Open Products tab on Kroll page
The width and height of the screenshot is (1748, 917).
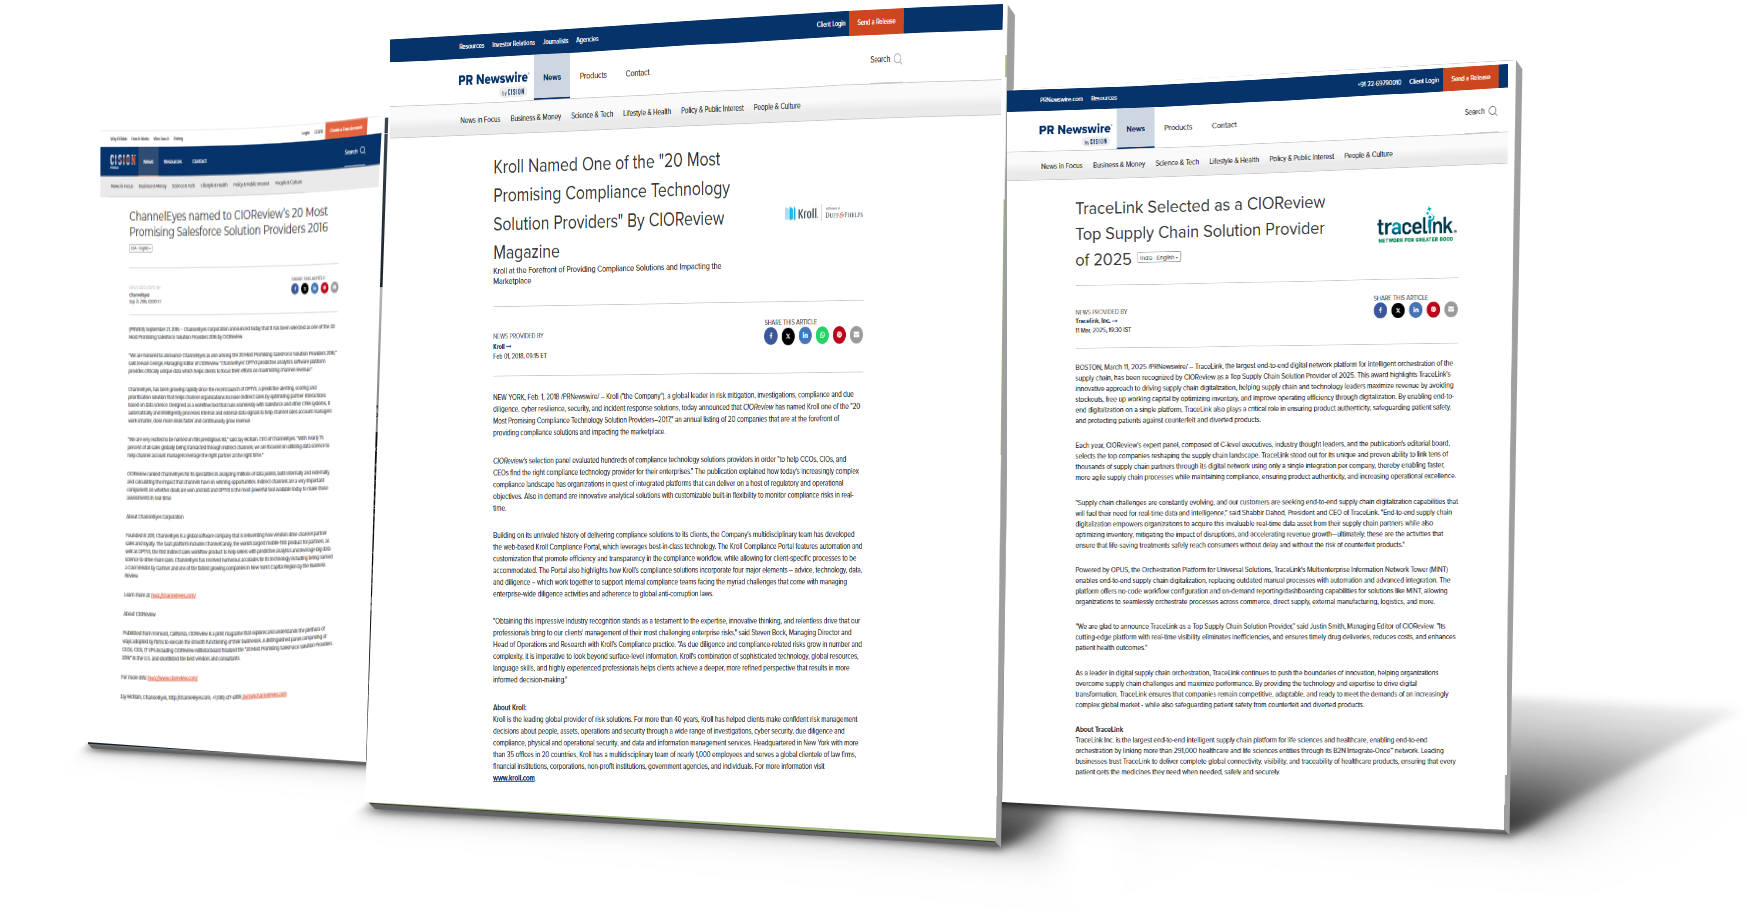point(593,75)
